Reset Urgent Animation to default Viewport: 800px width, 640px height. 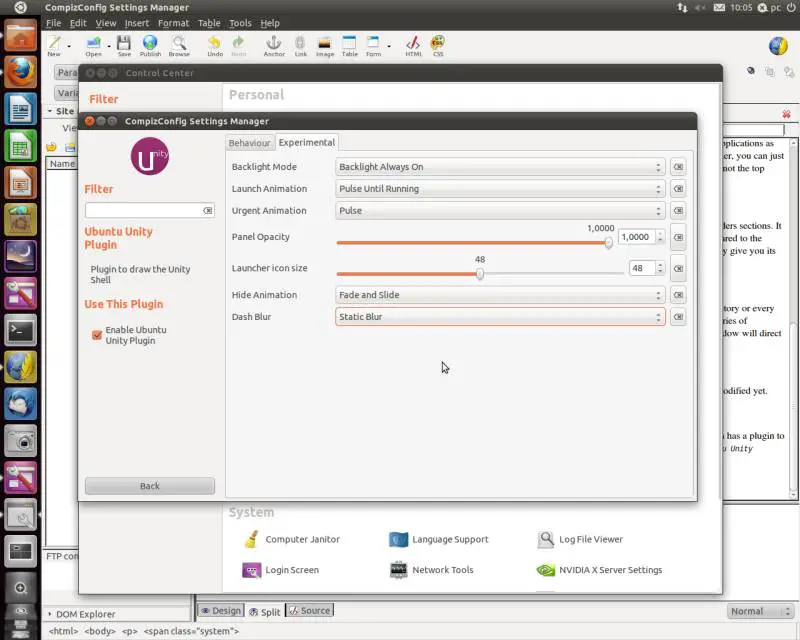point(678,211)
